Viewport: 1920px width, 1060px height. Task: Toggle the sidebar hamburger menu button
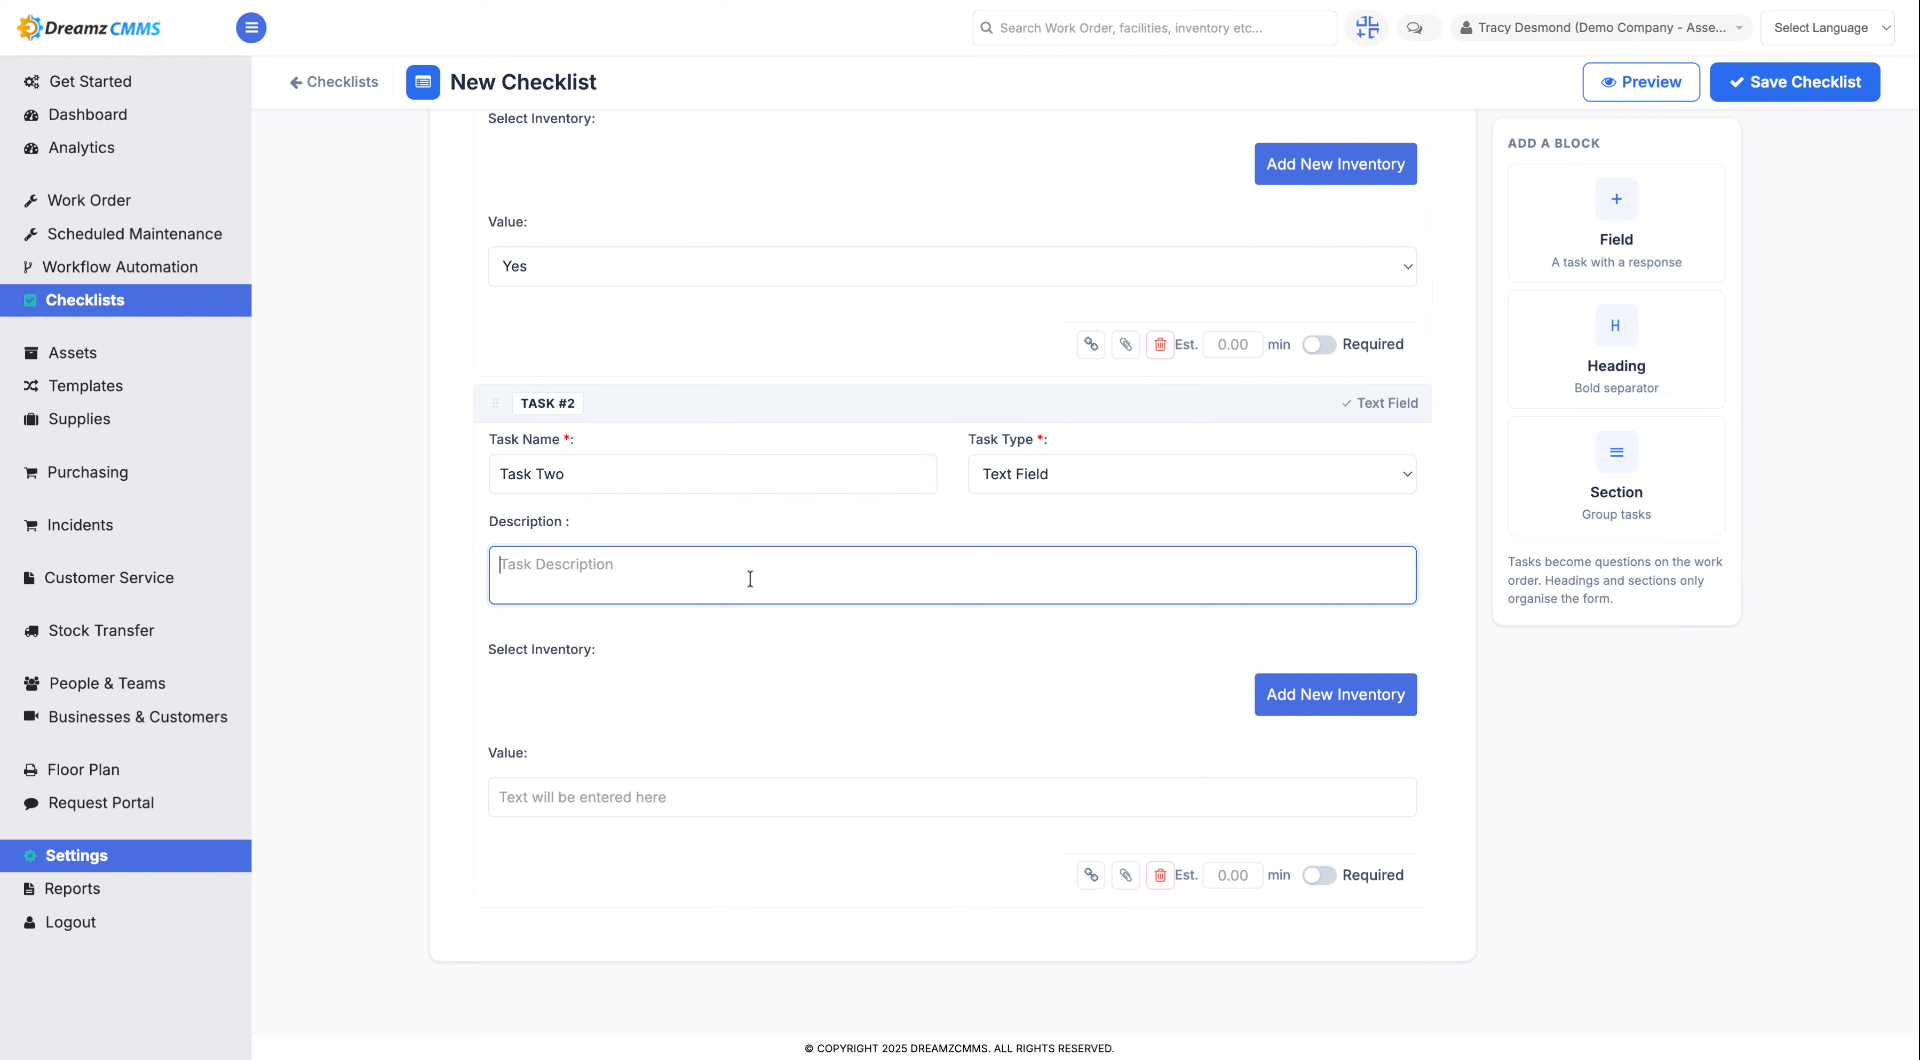click(x=251, y=28)
